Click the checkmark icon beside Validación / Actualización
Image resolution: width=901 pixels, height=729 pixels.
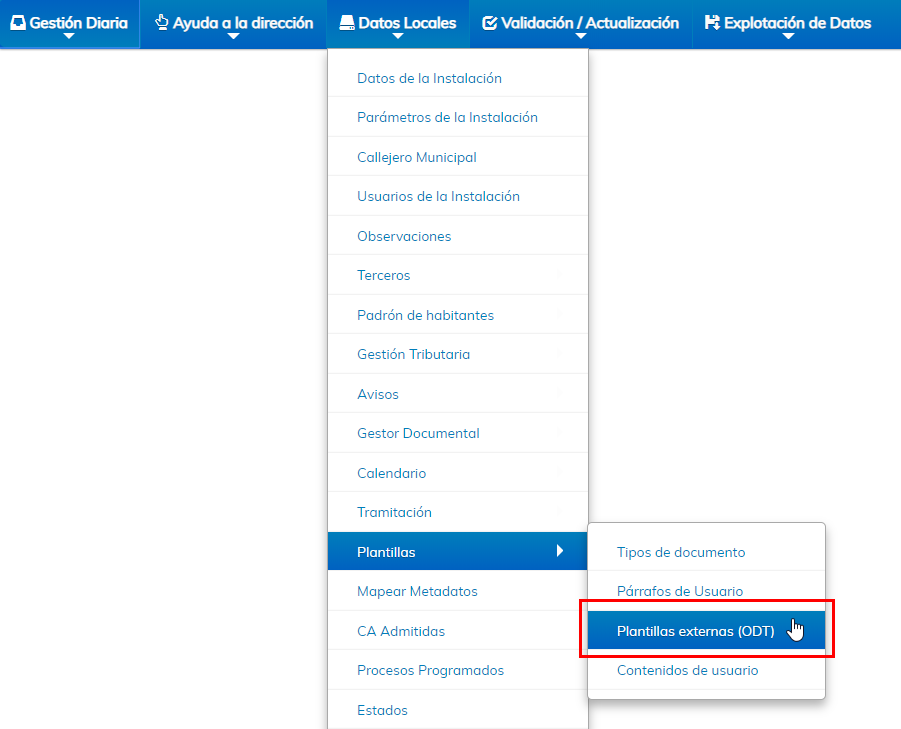[489, 23]
